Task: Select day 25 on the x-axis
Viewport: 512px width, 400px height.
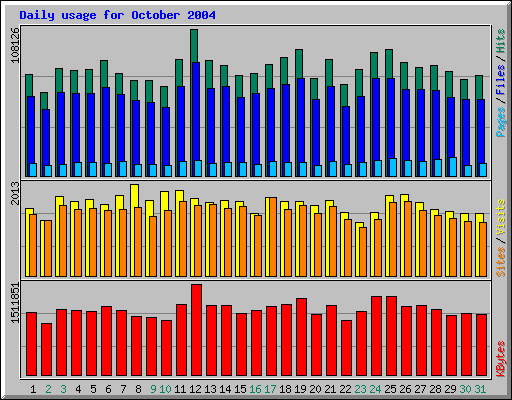Action: point(390,389)
